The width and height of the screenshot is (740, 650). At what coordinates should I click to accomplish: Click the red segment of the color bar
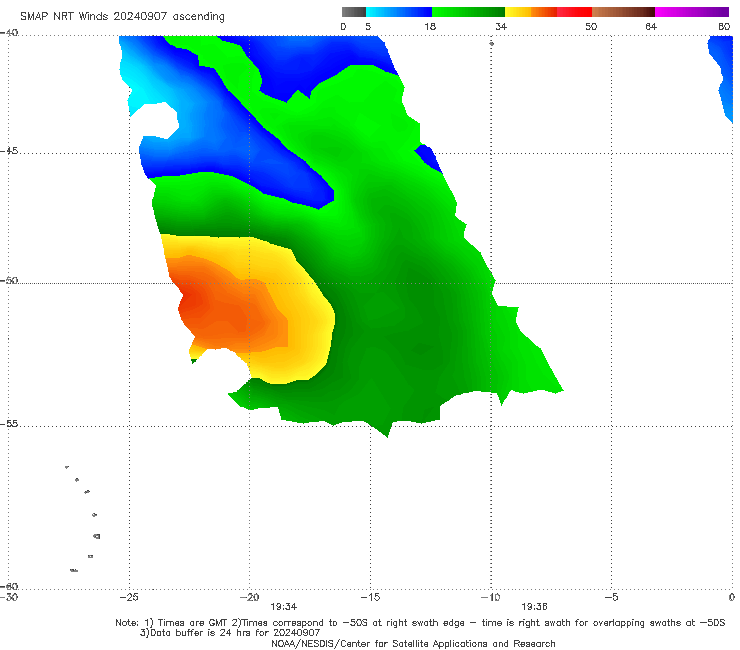pos(574,12)
